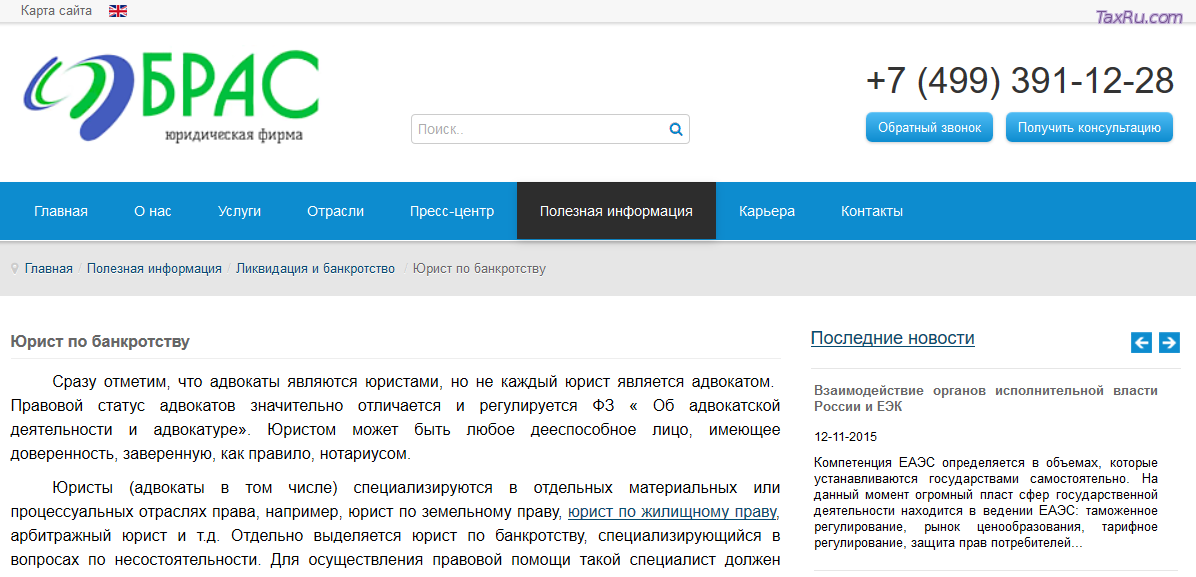Switch language via the British flag icon
This screenshot has height=577, width=1196.
118,10
